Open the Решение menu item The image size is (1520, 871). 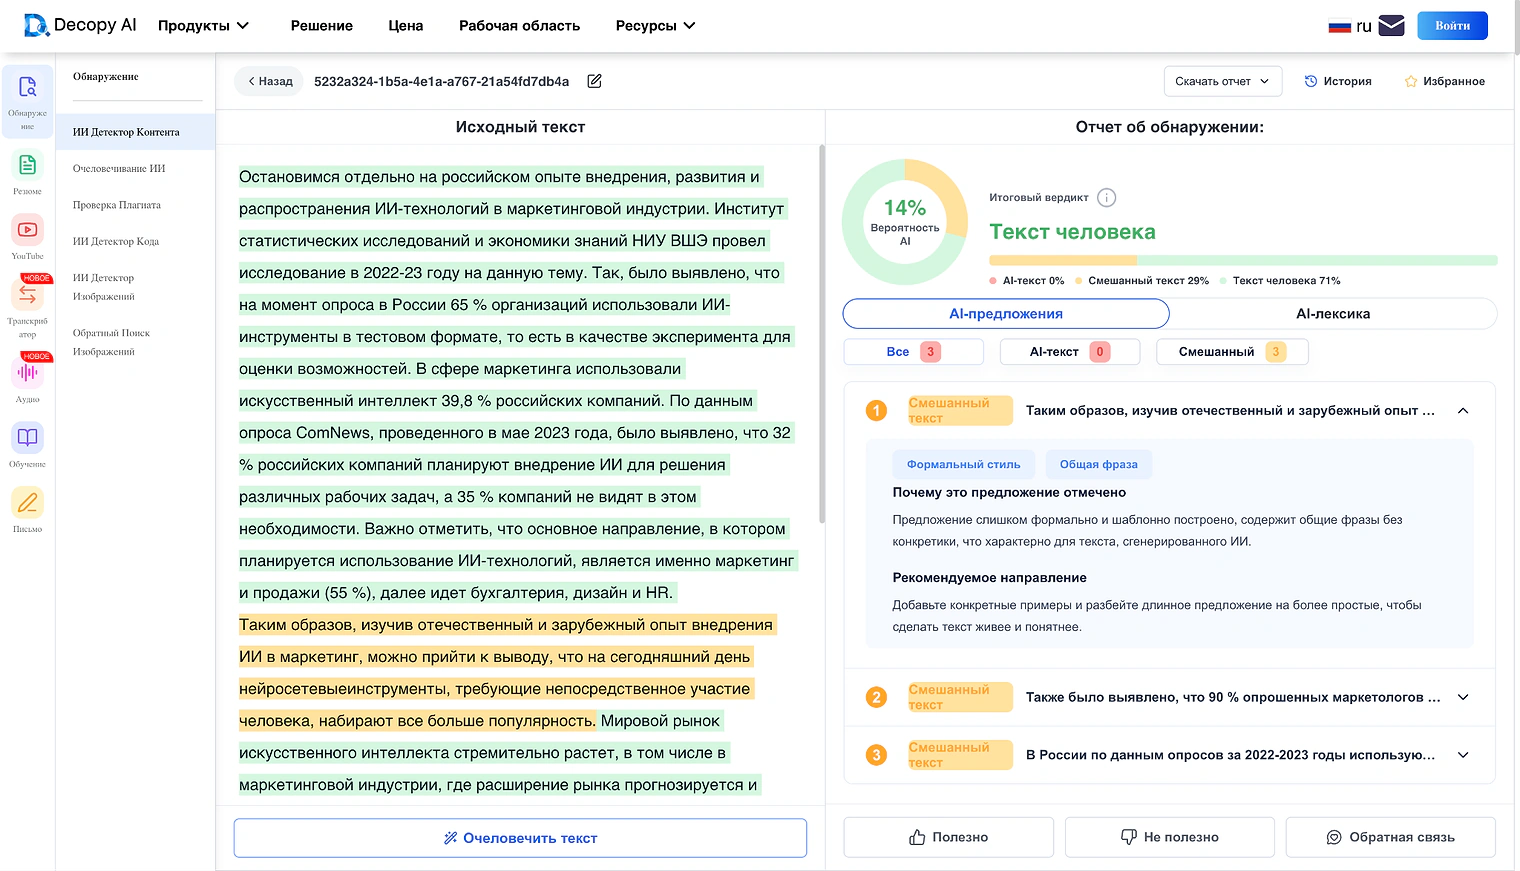322,25
